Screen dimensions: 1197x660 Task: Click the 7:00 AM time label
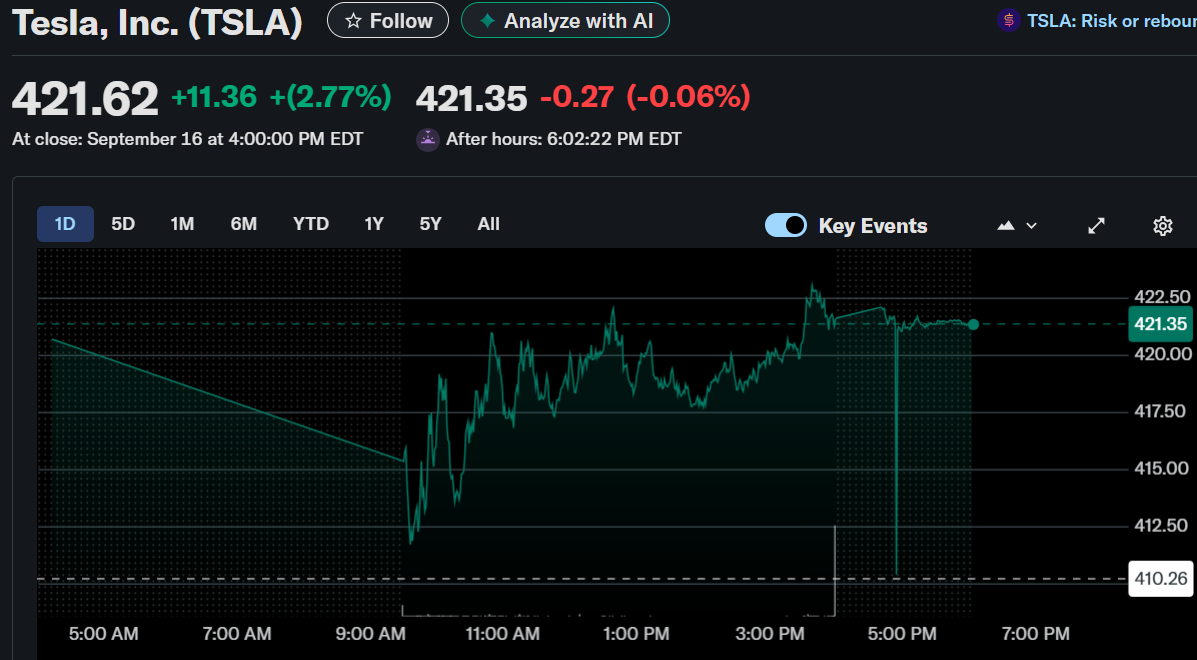click(x=237, y=633)
